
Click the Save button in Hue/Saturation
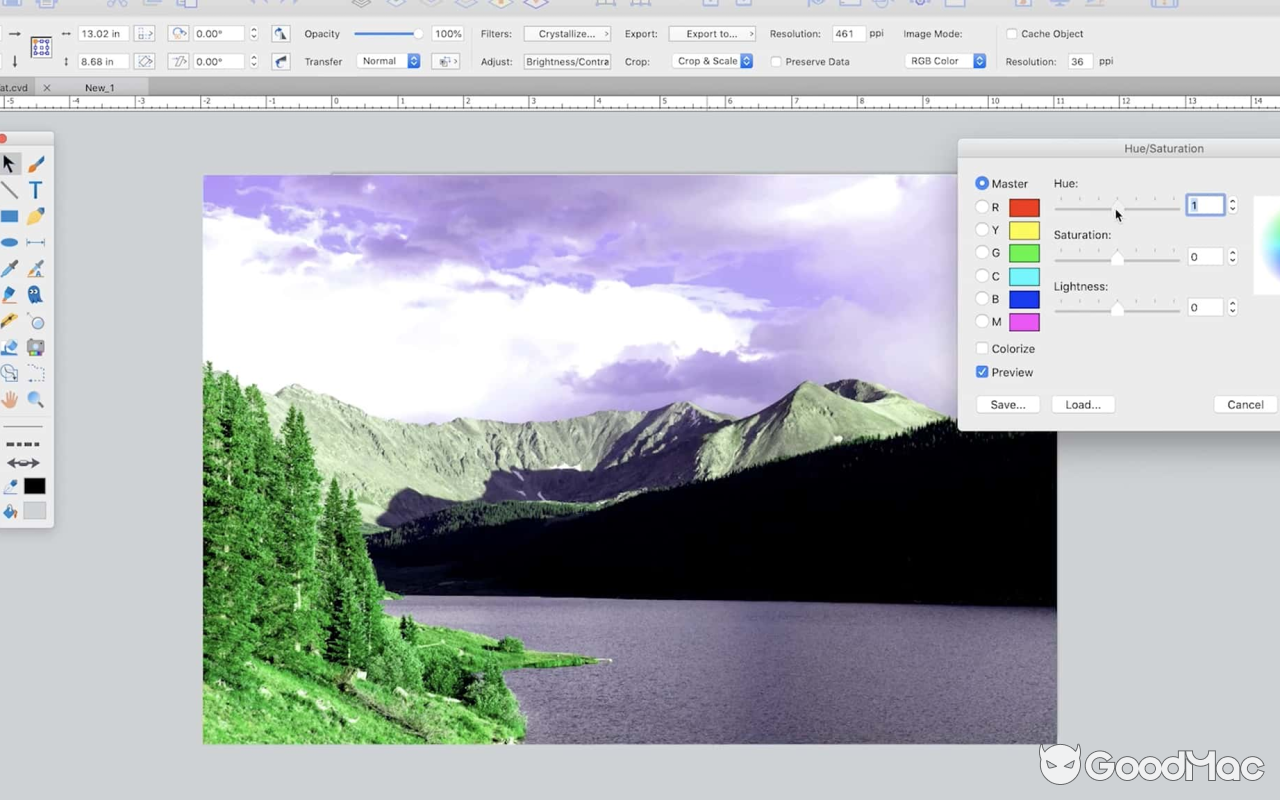click(x=1007, y=404)
